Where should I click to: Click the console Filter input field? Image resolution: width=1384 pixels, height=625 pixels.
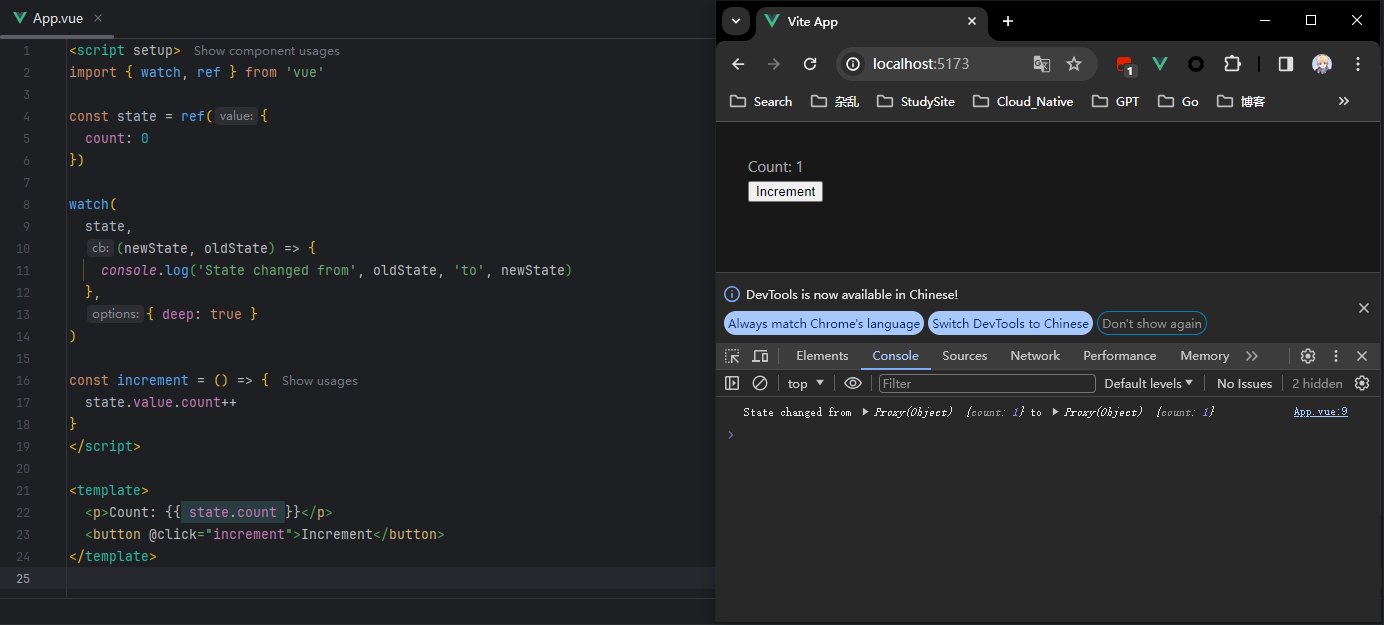[x=987, y=383]
